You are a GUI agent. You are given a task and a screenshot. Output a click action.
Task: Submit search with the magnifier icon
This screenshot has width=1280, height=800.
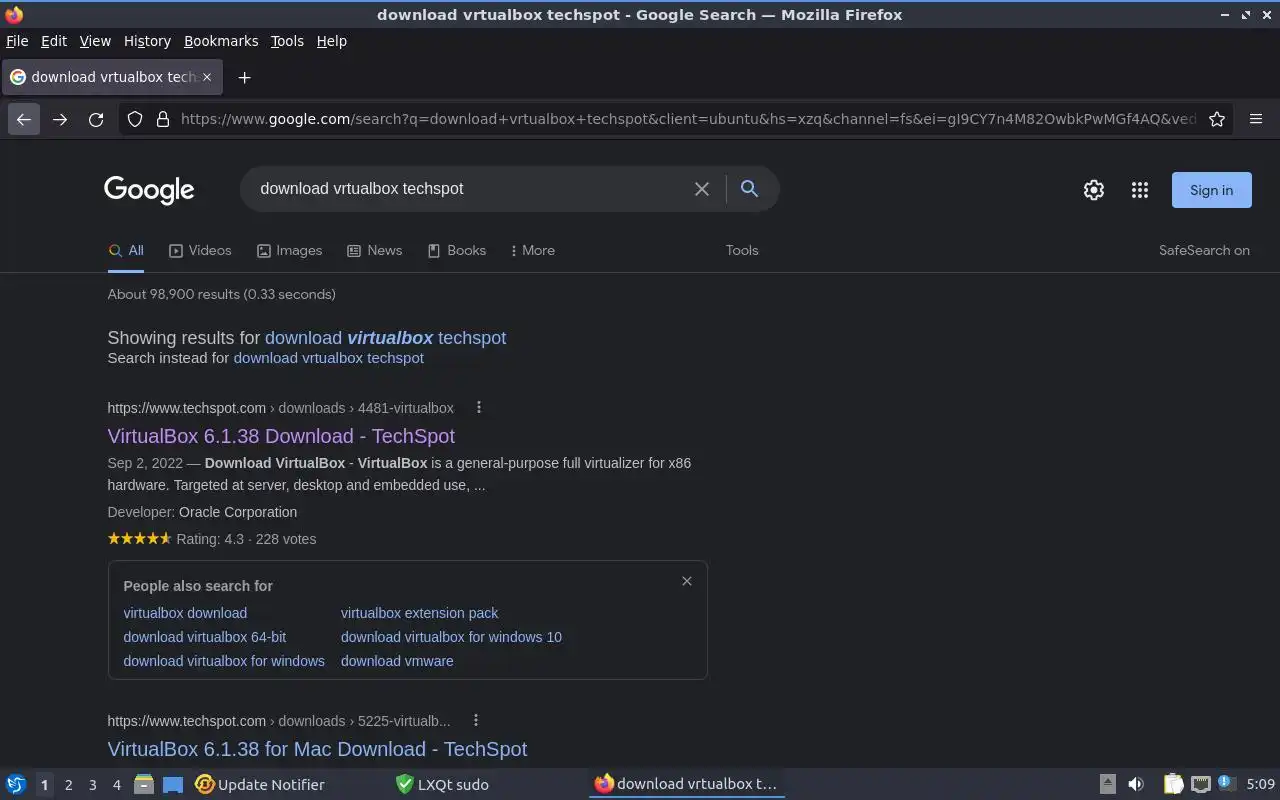click(x=749, y=188)
